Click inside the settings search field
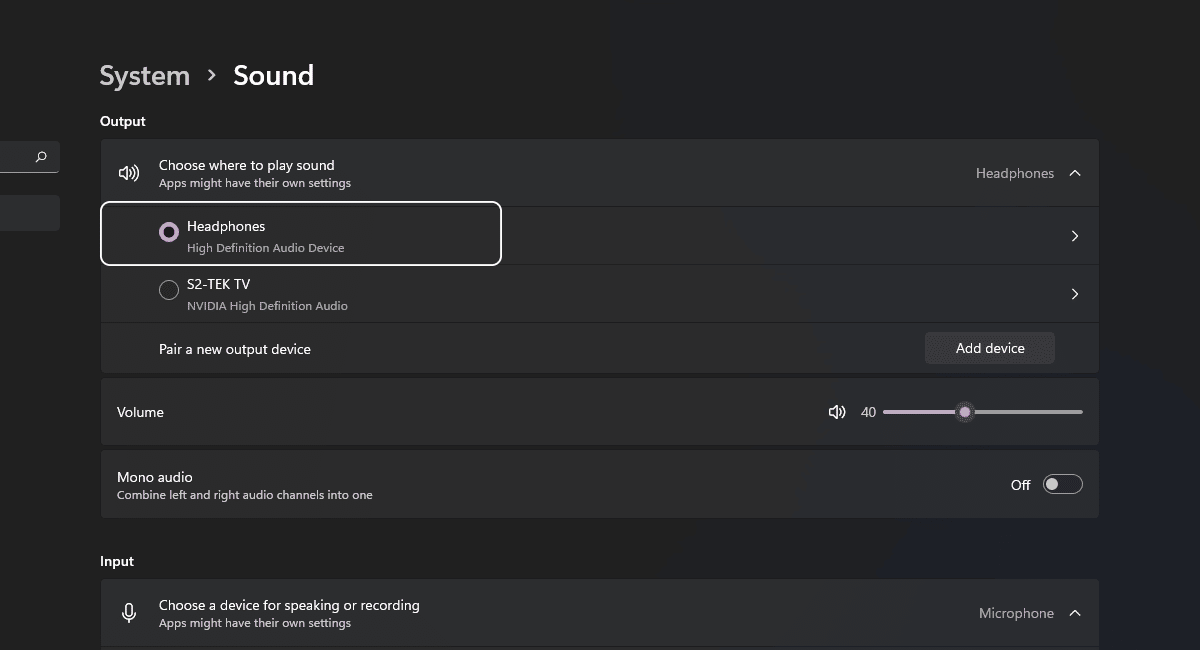The width and height of the screenshot is (1200, 650). tap(15, 157)
